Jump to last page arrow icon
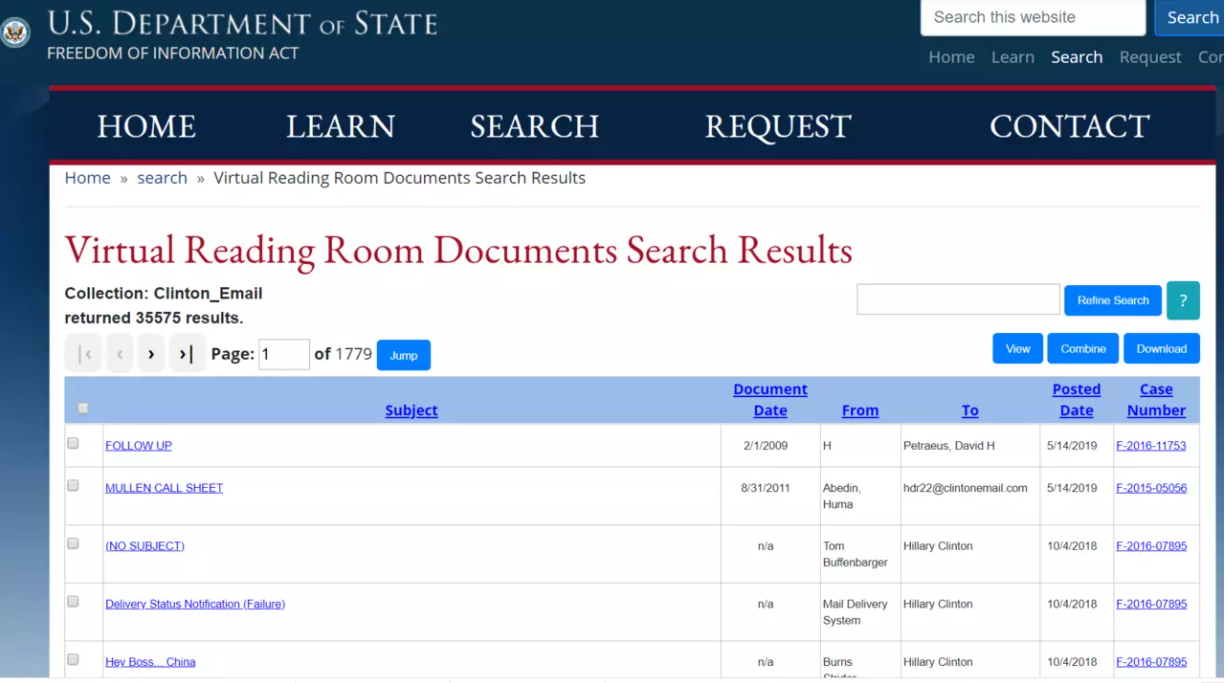 coord(187,354)
